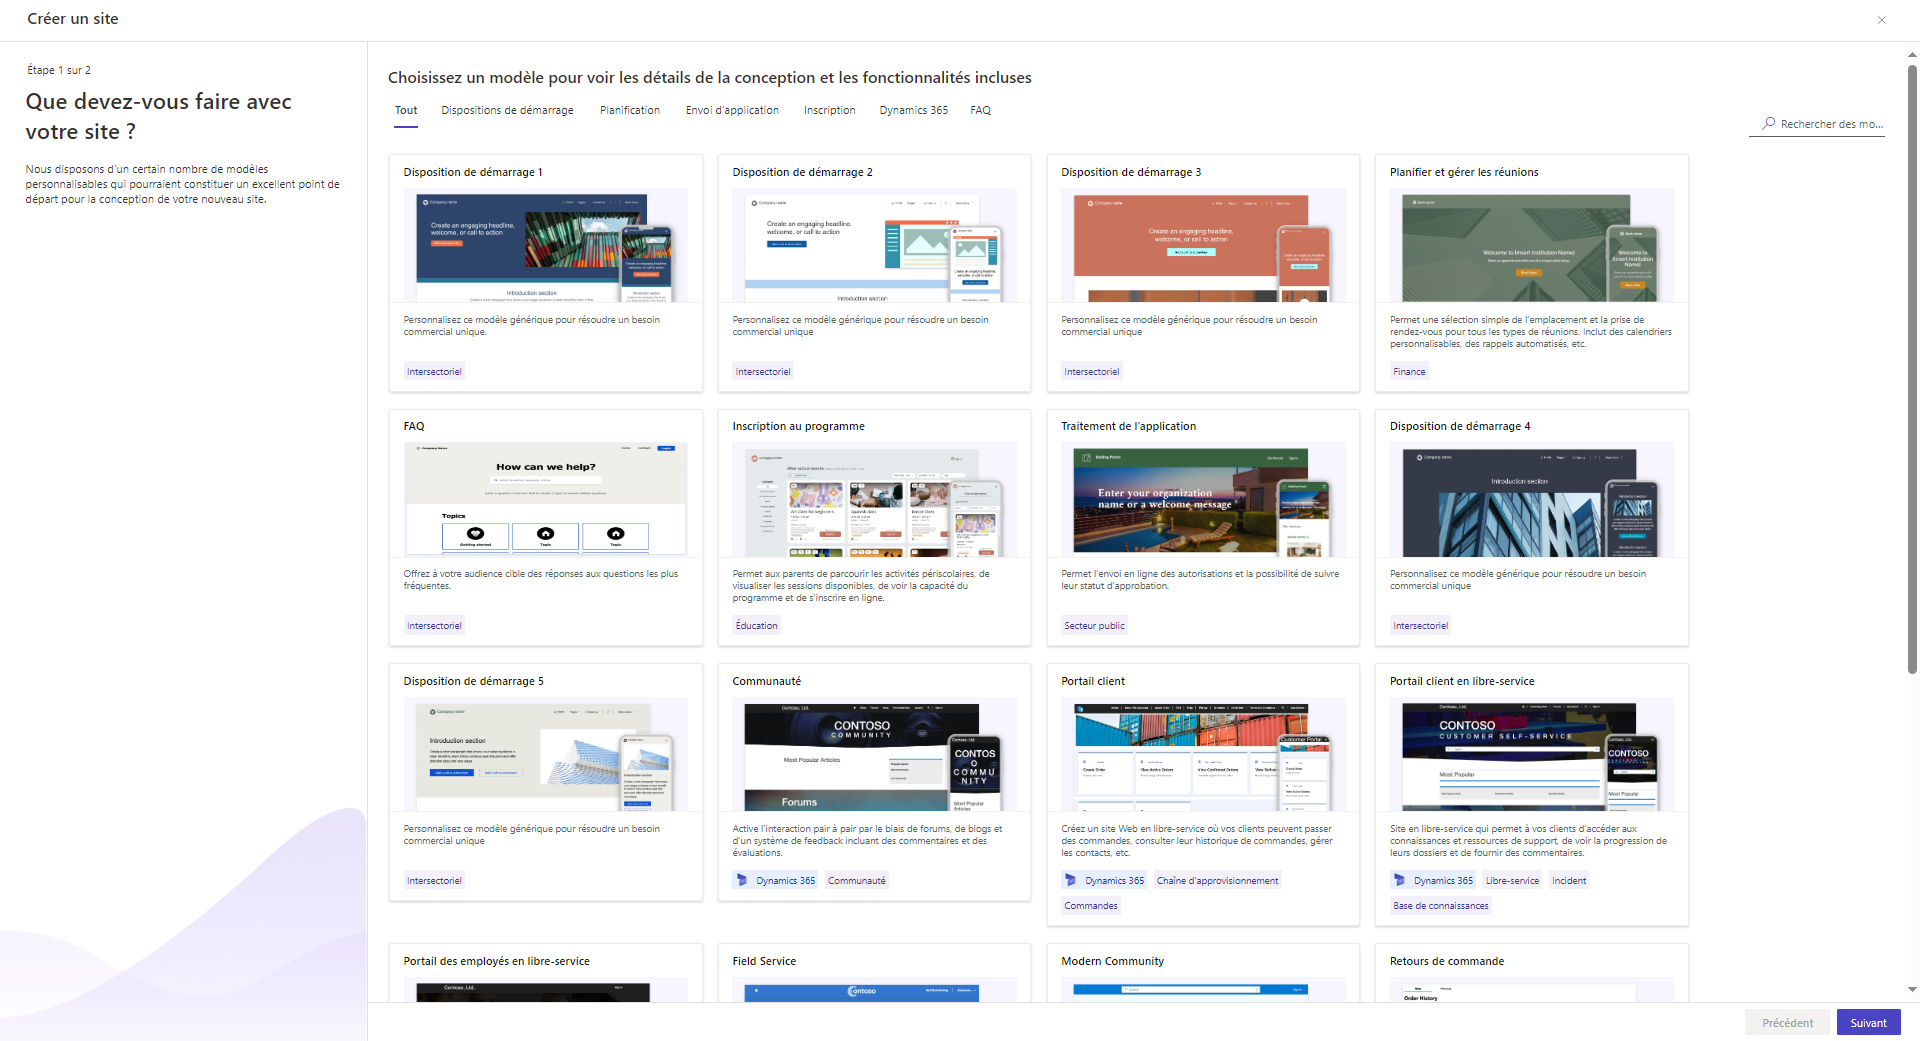Click the Dynamics 365 icon on Portail client card
Image resolution: width=1920 pixels, height=1041 pixels.
[x=1071, y=880]
